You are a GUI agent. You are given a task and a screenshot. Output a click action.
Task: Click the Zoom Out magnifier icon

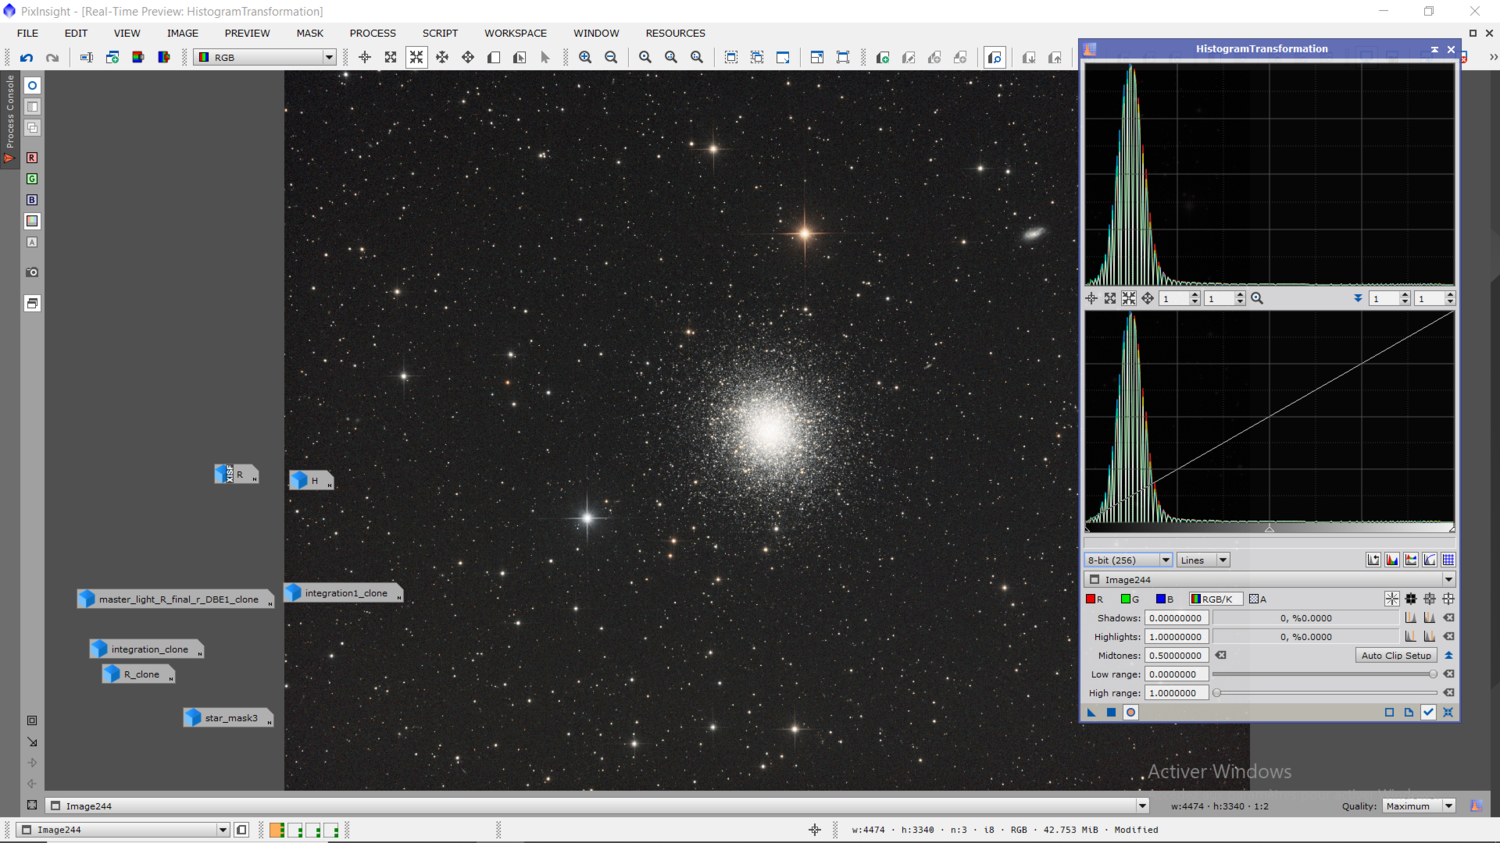tap(611, 58)
